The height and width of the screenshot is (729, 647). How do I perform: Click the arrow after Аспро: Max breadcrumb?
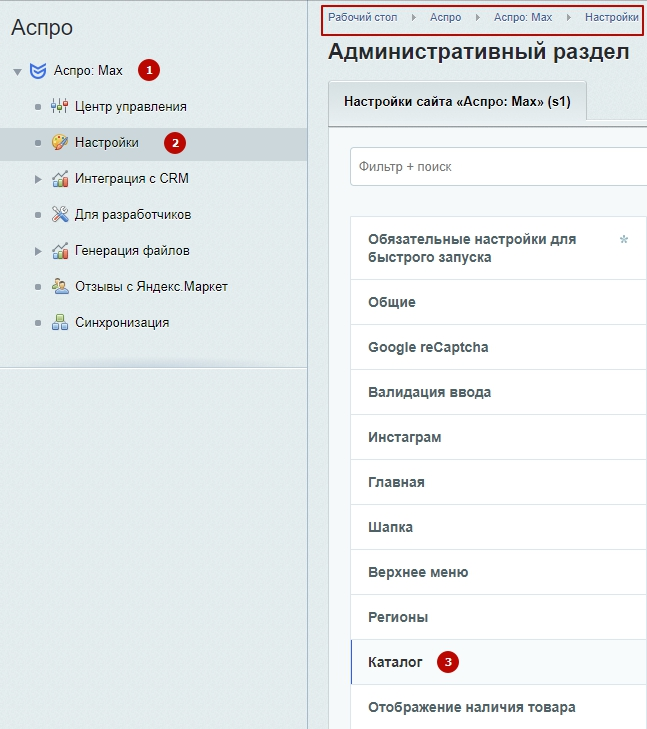[568, 18]
